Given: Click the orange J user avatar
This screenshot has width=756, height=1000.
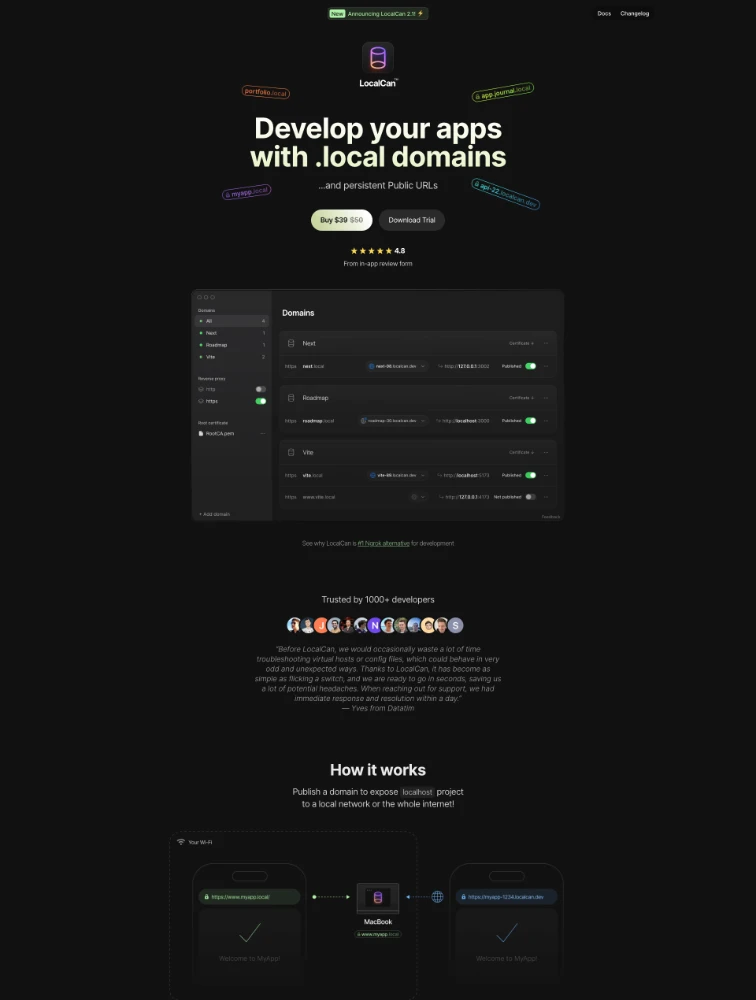Looking at the screenshot, I should pos(321,626).
